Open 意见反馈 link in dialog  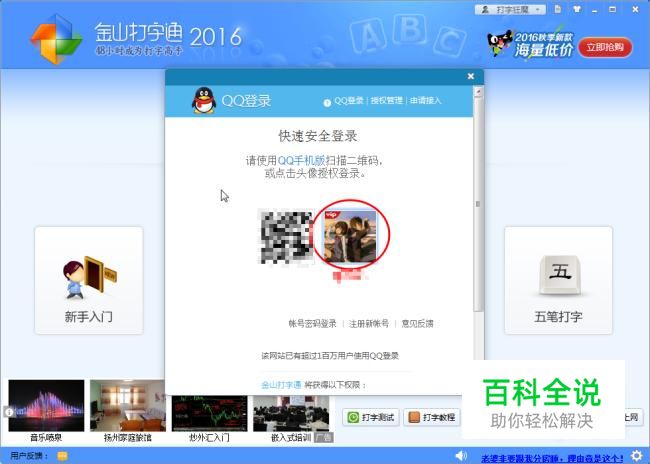(x=417, y=323)
